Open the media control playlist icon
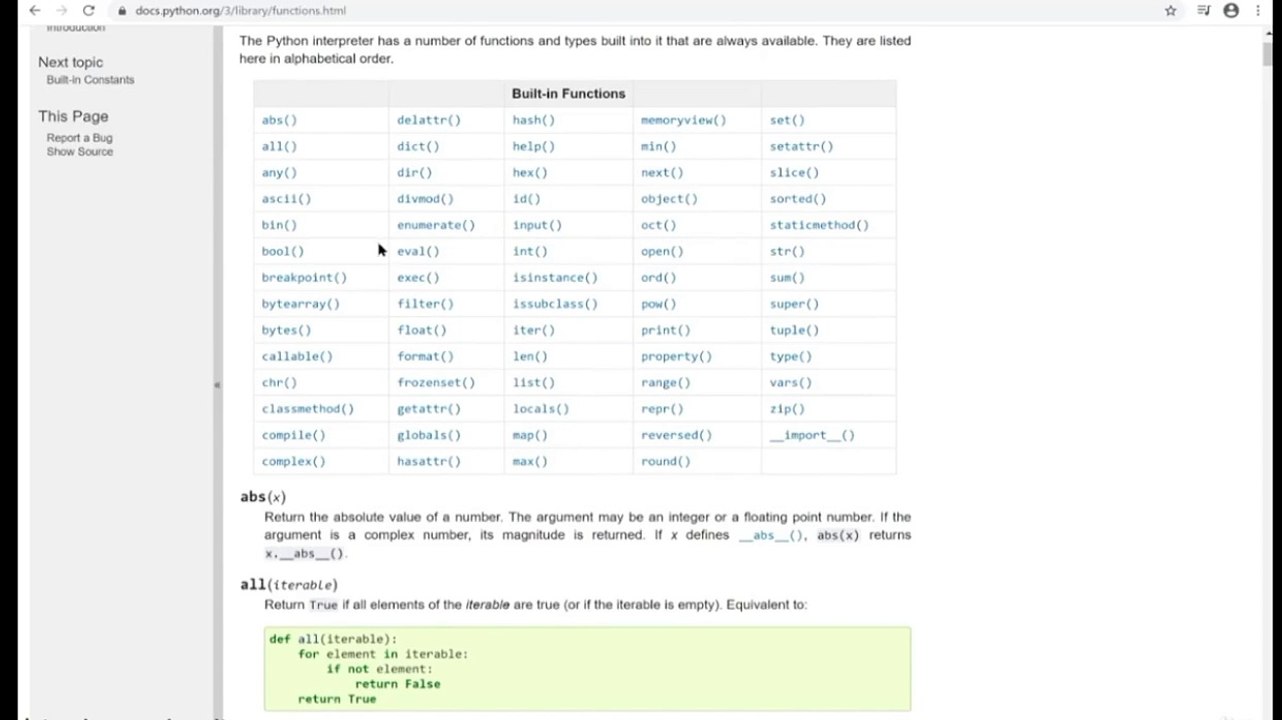 [x=1203, y=10]
